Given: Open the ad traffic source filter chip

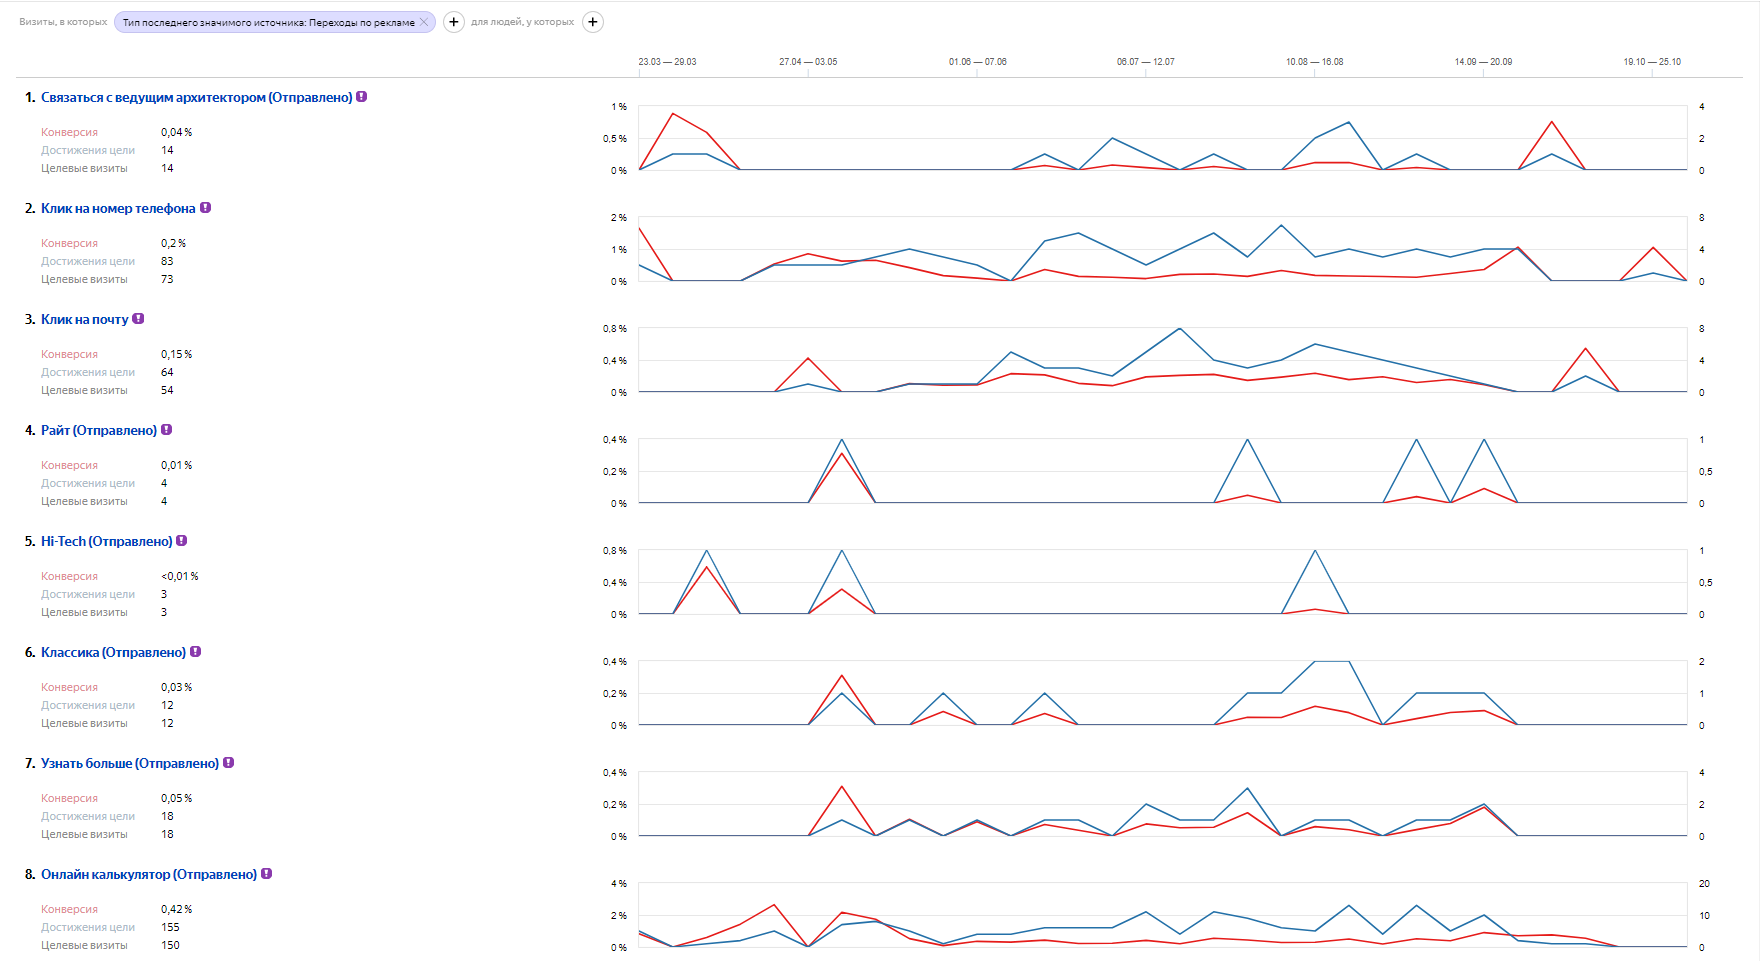Looking at the screenshot, I should click(x=268, y=22).
